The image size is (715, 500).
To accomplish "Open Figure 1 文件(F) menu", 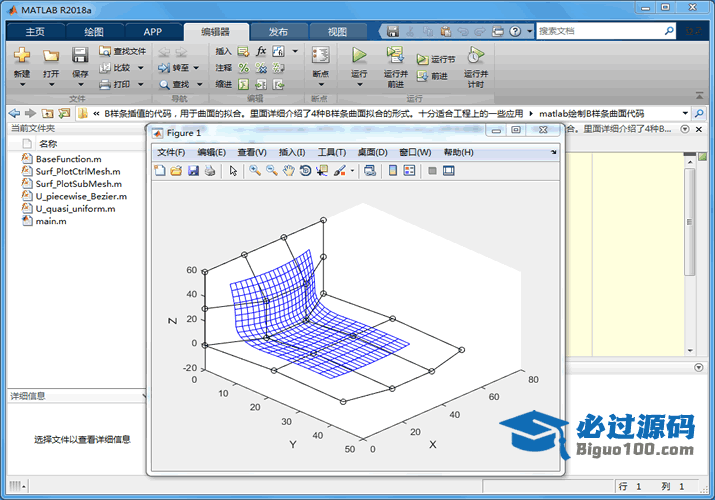I will tap(171, 152).
